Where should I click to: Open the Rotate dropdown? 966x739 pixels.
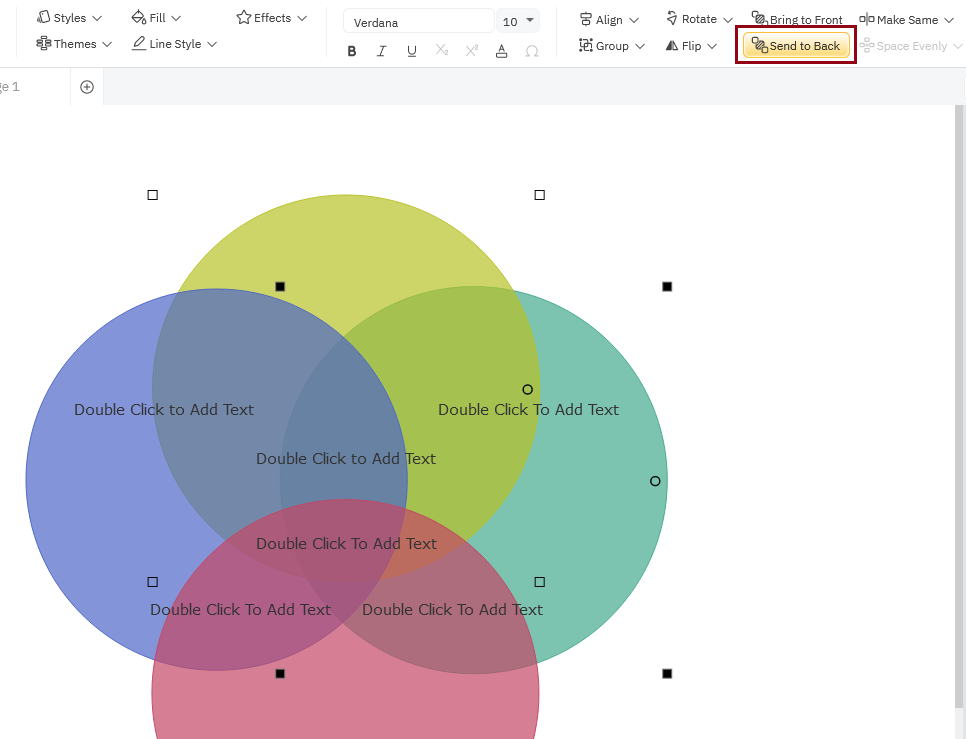pos(698,18)
